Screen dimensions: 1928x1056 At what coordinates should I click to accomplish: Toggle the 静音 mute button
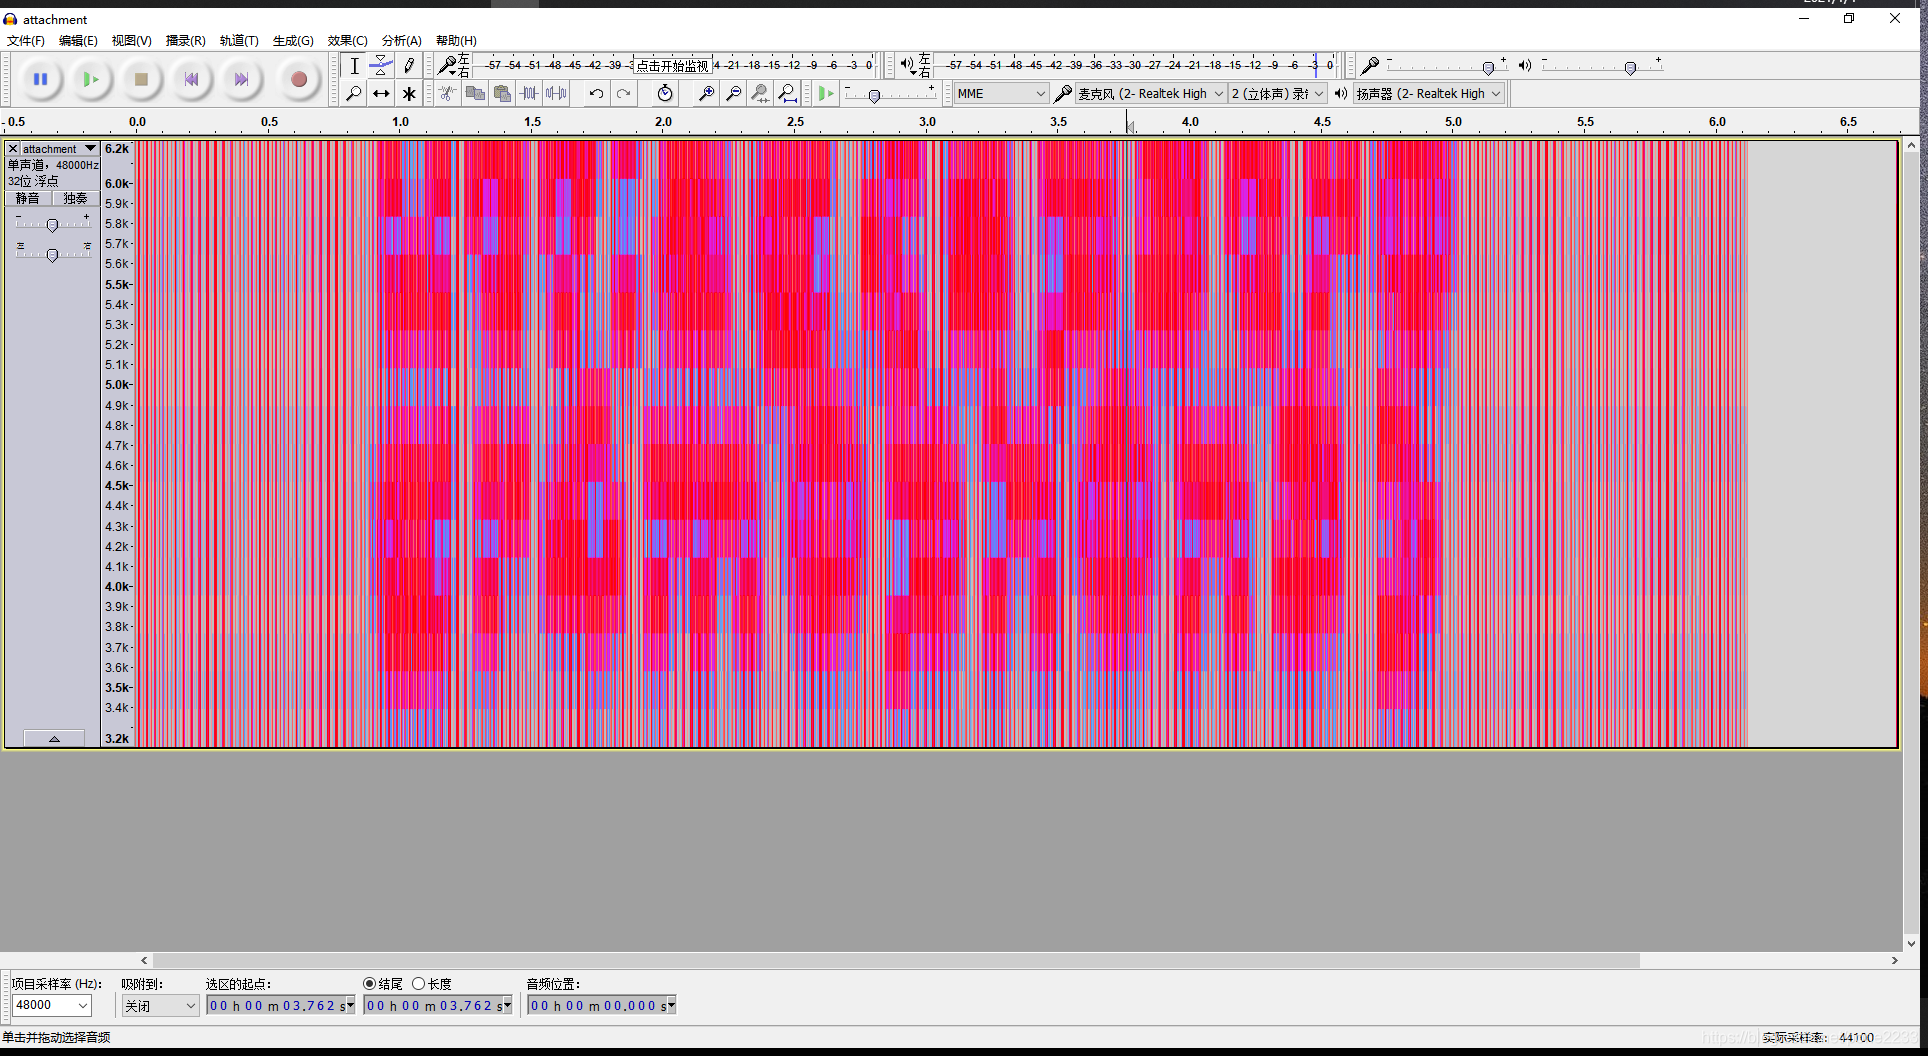pos(28,198)
